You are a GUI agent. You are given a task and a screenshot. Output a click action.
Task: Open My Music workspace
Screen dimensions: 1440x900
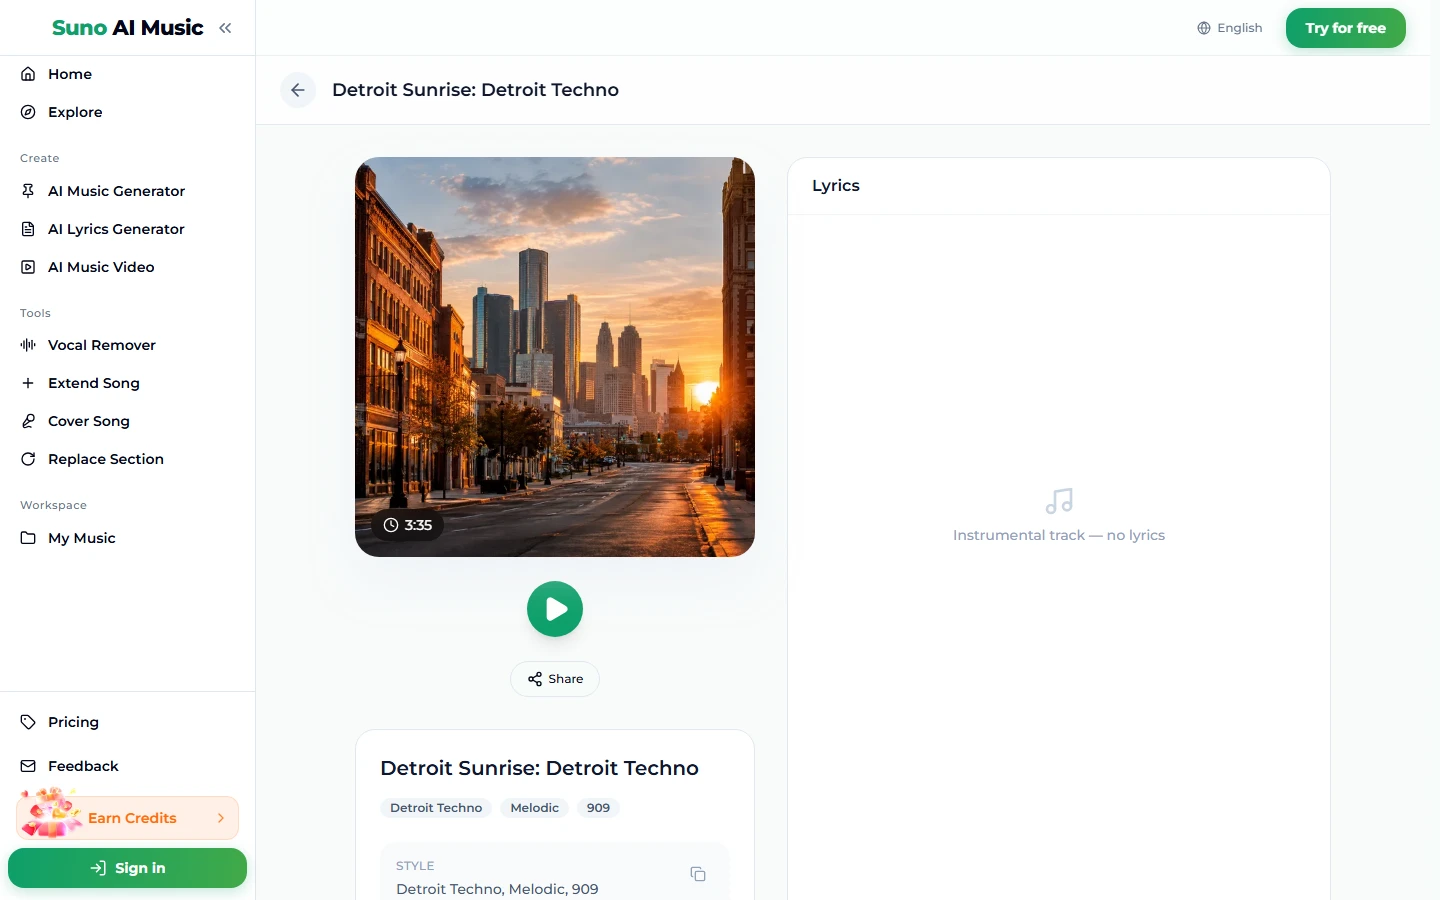coord(127,538)
